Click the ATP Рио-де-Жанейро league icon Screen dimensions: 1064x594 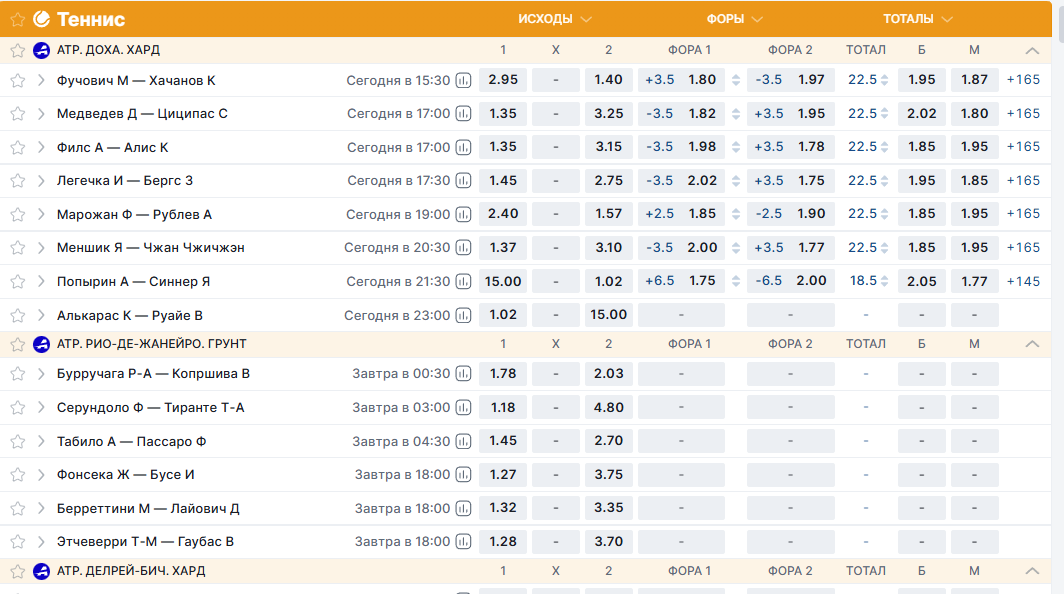tap(41, 344)
